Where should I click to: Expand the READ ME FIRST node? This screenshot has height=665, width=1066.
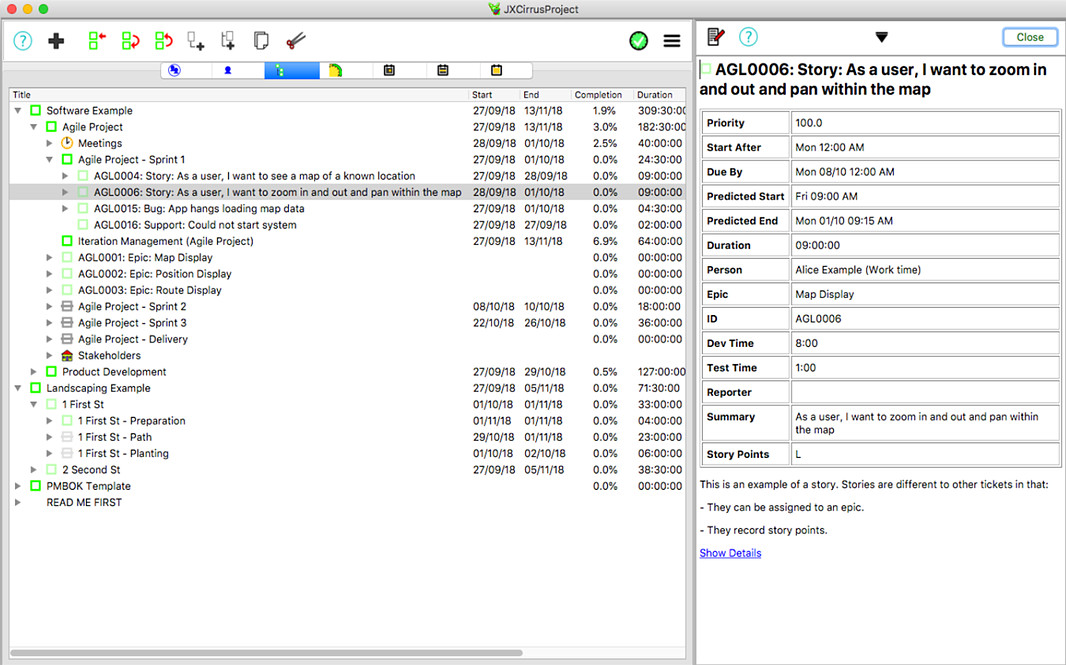(18, 502)
